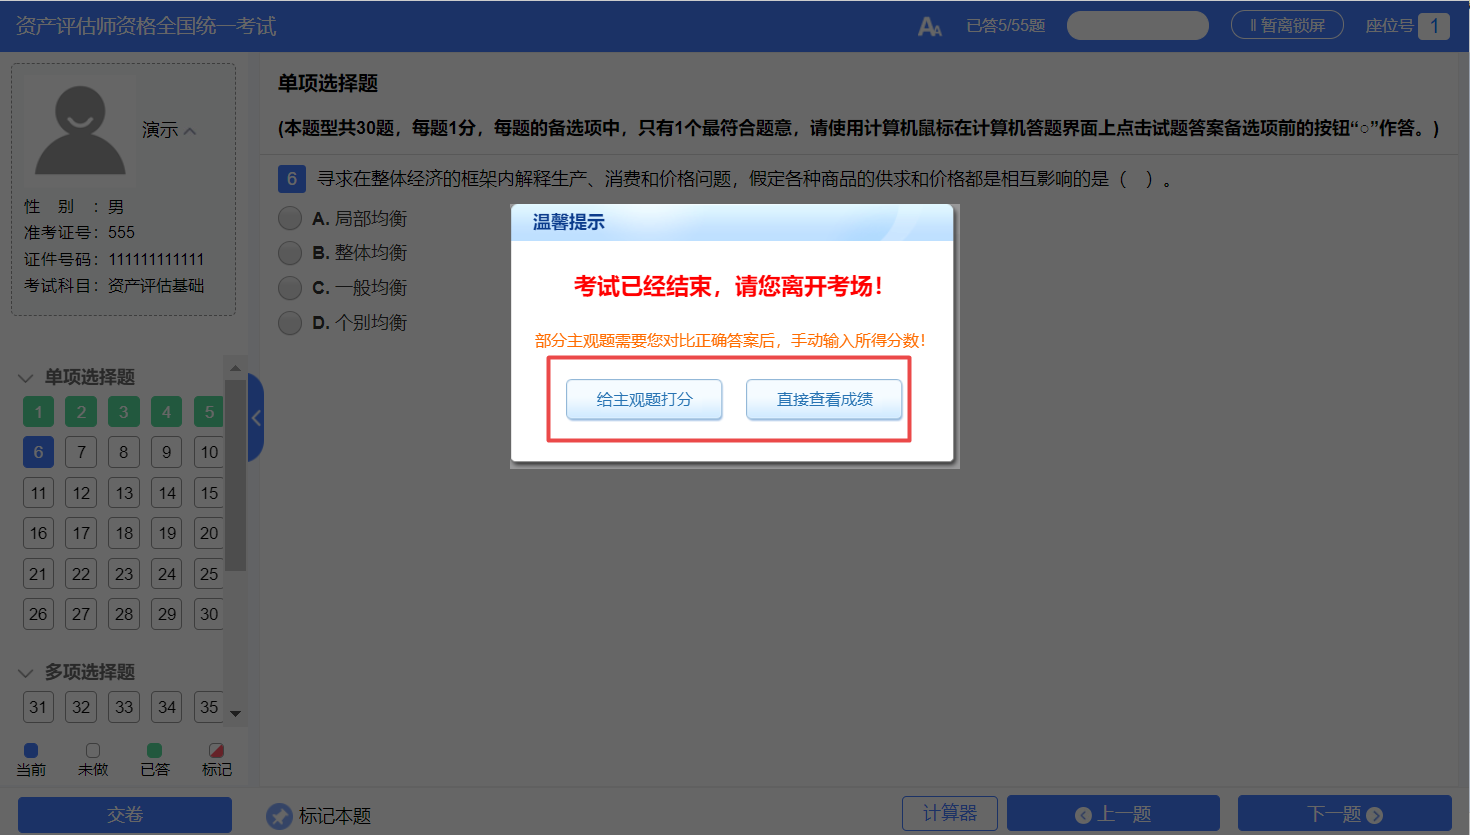
Task: Collapse the sidebar with the blue arrow handle
Action: click(256, 418)
